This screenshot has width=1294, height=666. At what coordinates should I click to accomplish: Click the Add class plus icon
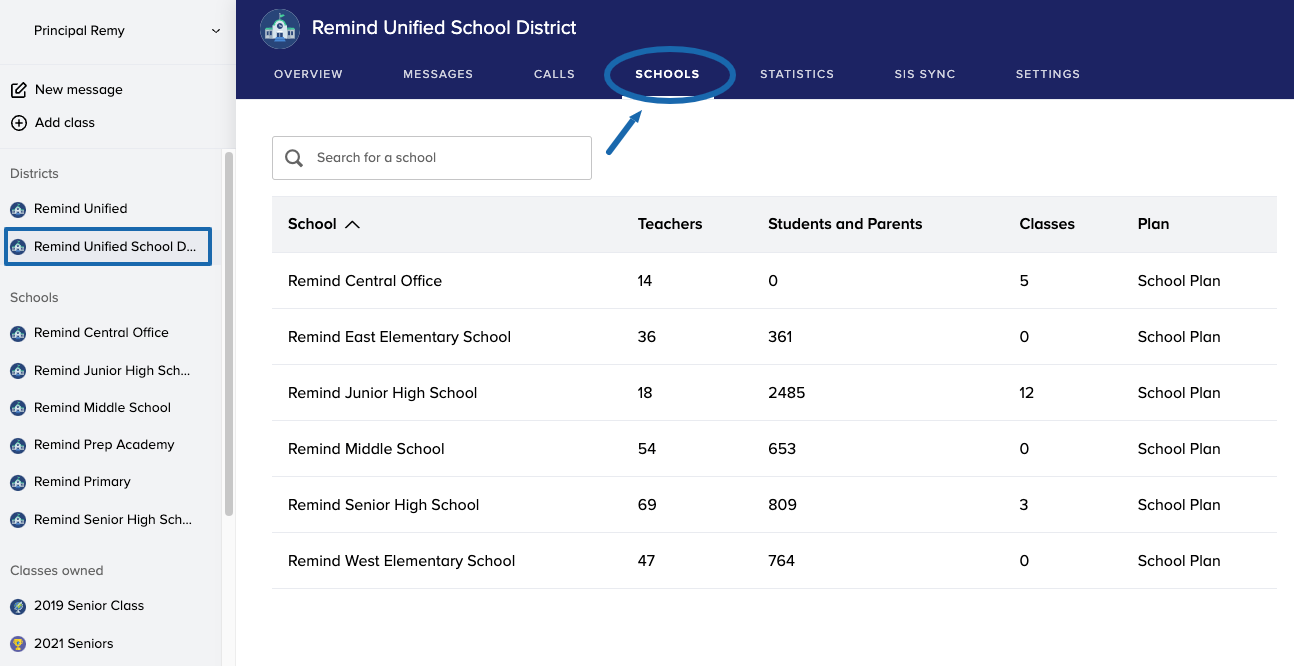[18, 123]
